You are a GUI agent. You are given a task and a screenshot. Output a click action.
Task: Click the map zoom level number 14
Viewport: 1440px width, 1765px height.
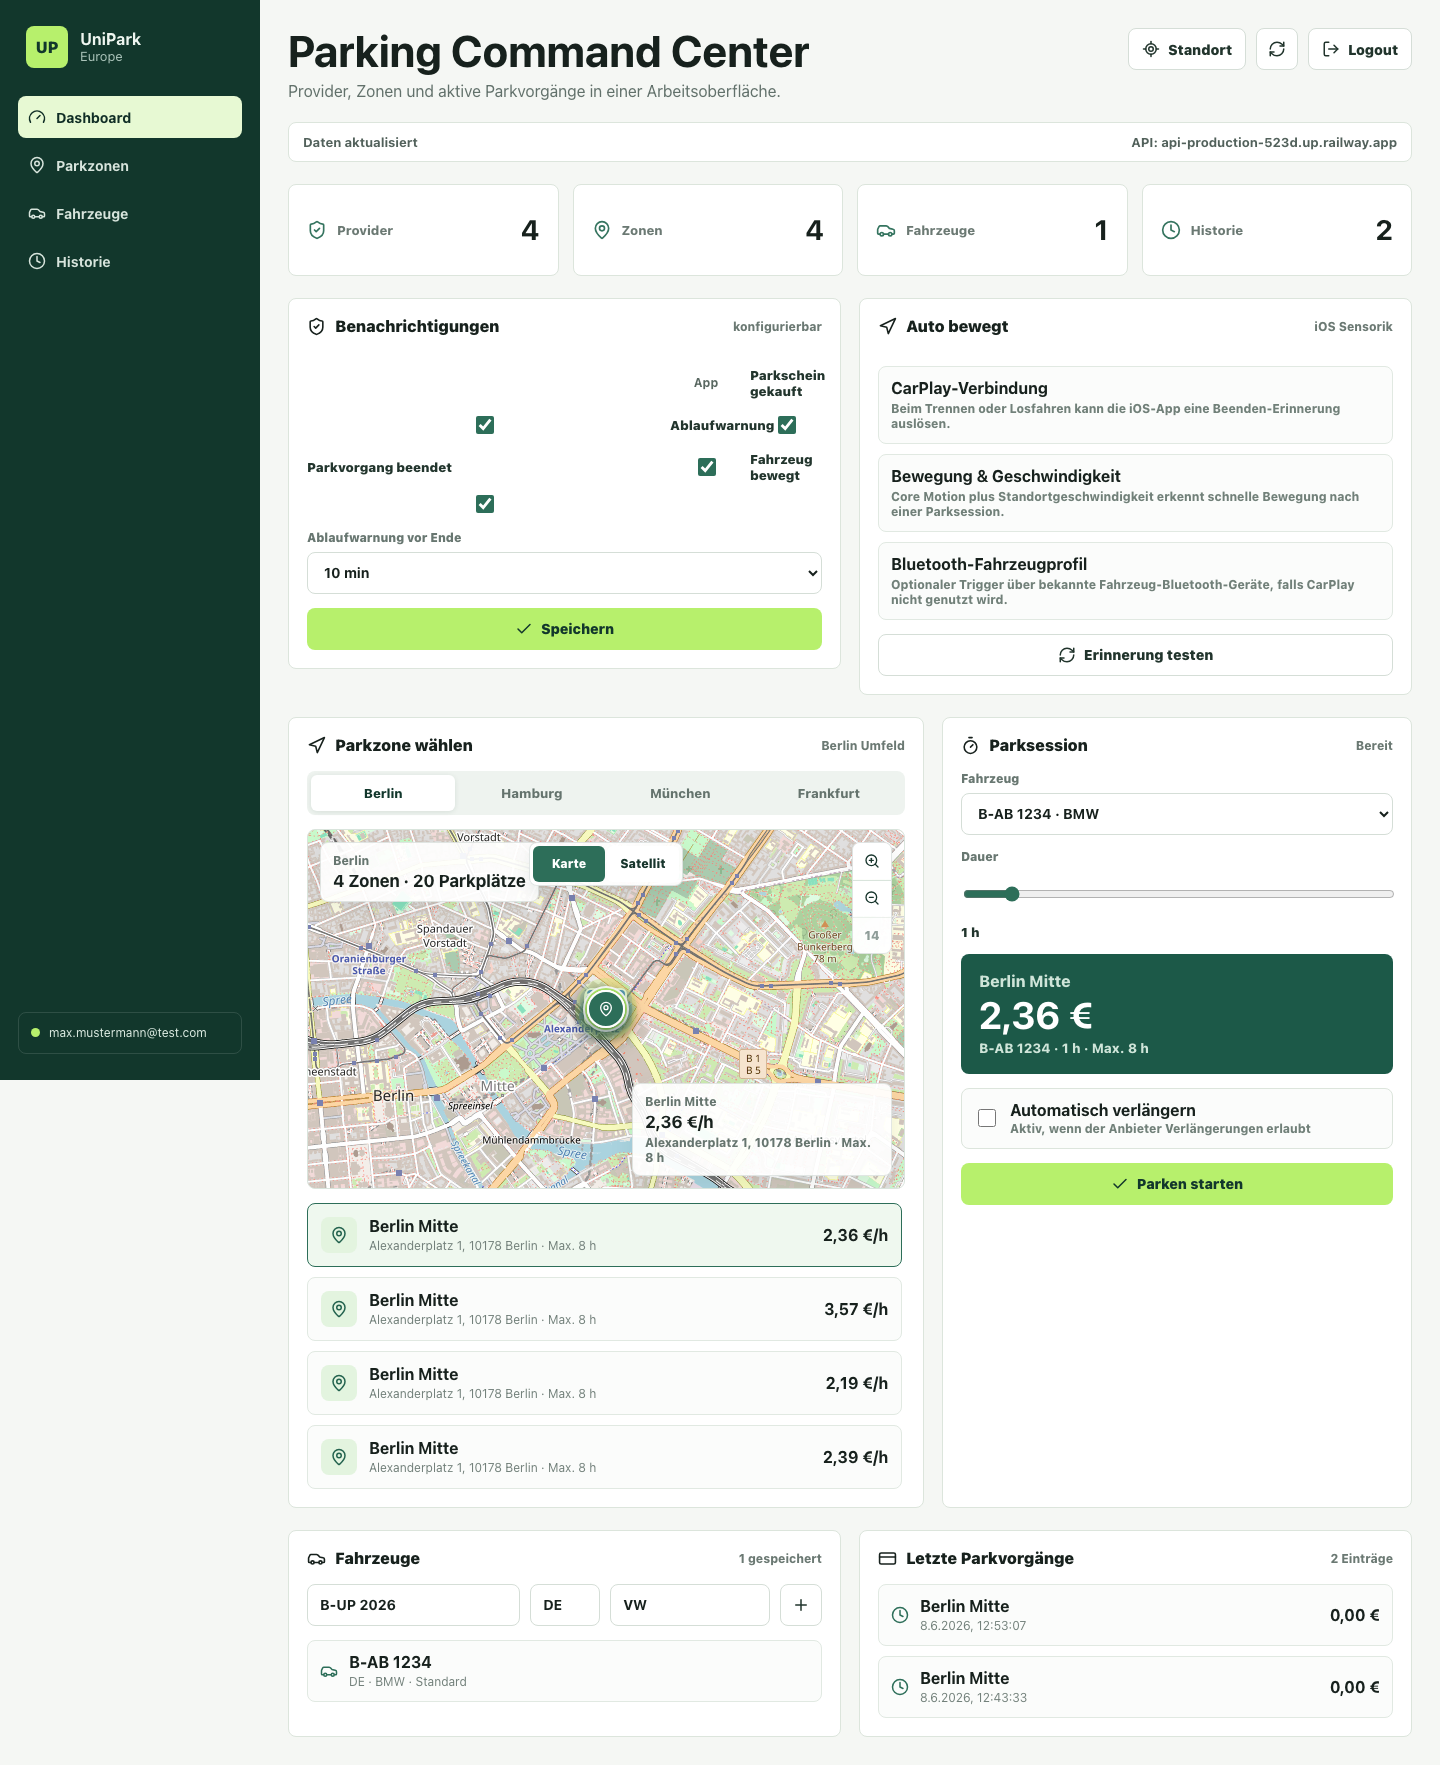tap(872, 936)
